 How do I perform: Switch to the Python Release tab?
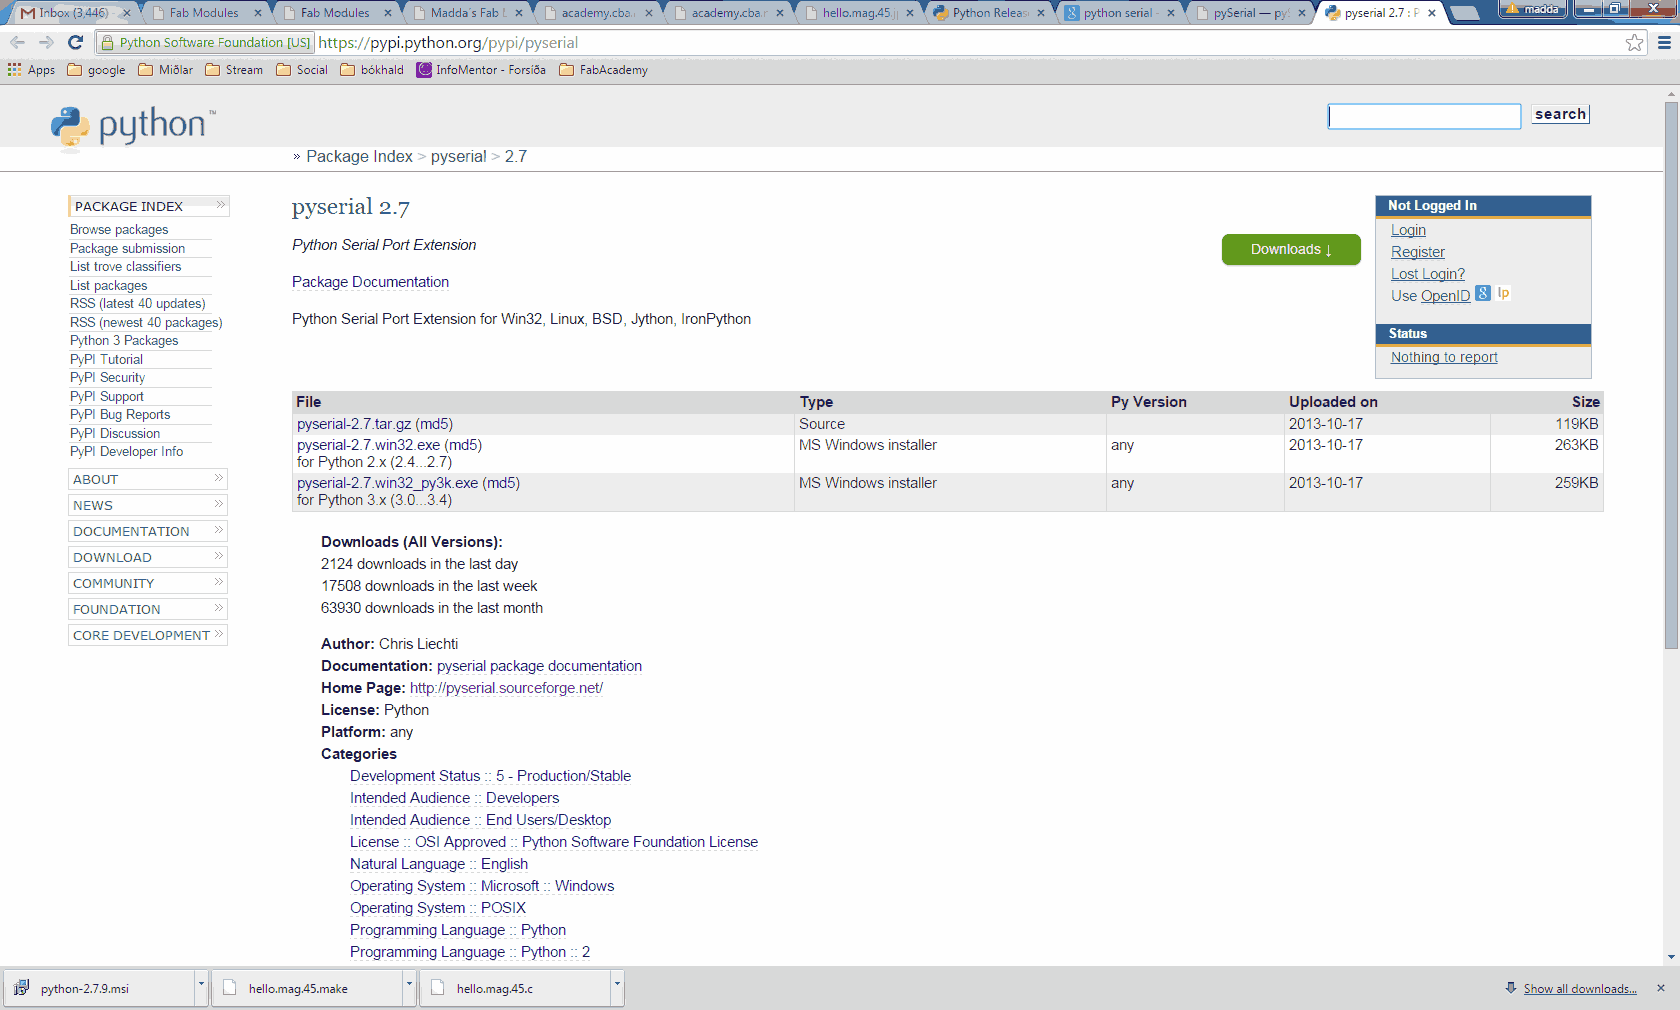[x=988, y=13]
